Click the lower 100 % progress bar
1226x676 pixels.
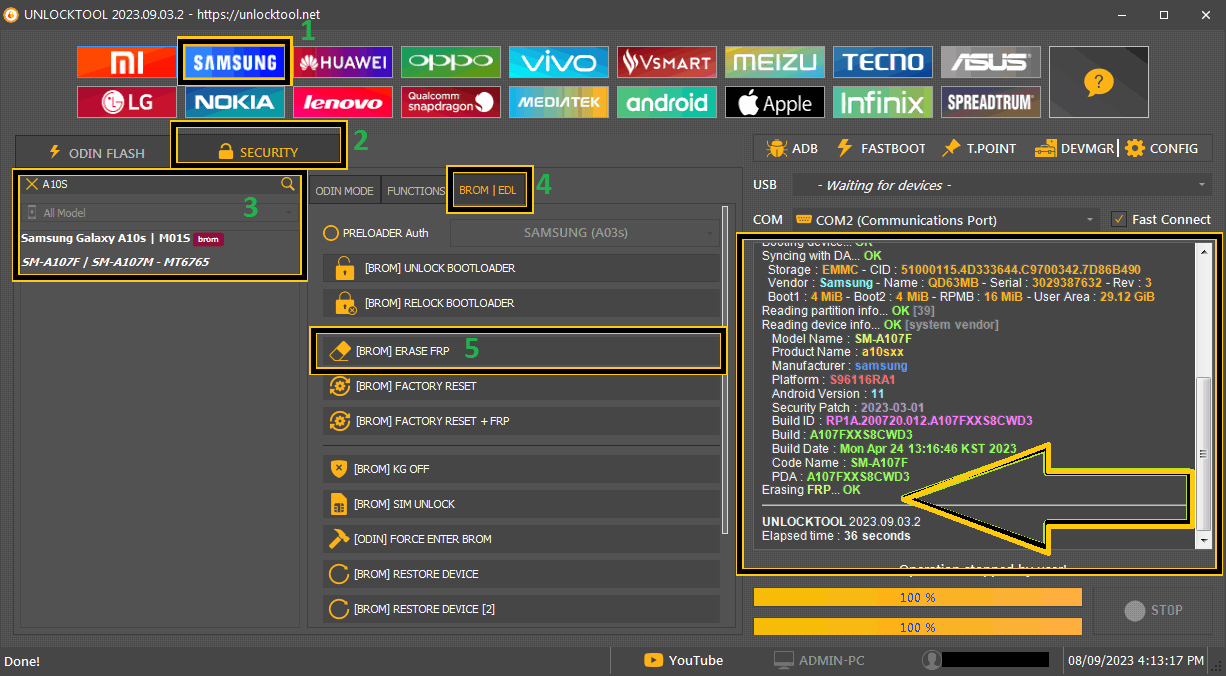point(917,627)
